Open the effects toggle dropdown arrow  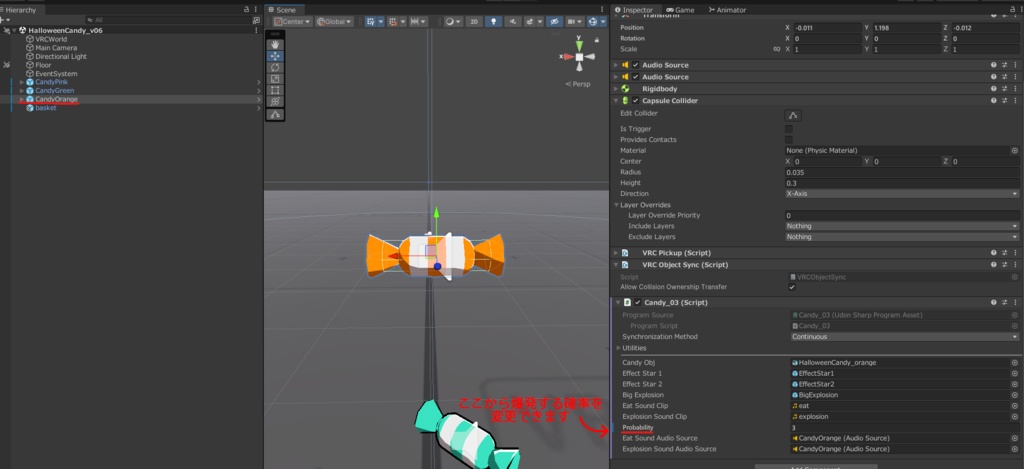[540, 22]
